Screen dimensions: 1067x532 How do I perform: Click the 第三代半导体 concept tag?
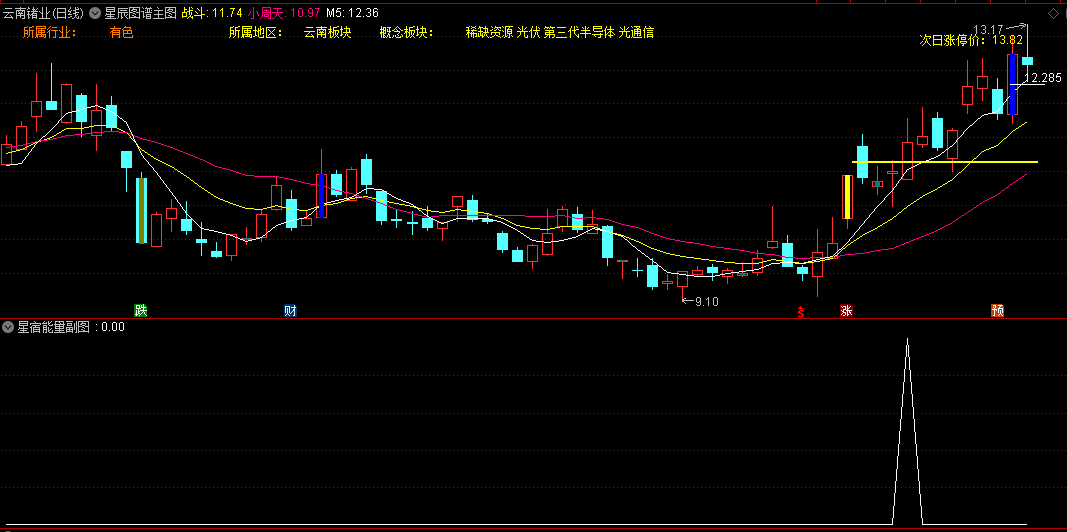(x=579, y=32)
